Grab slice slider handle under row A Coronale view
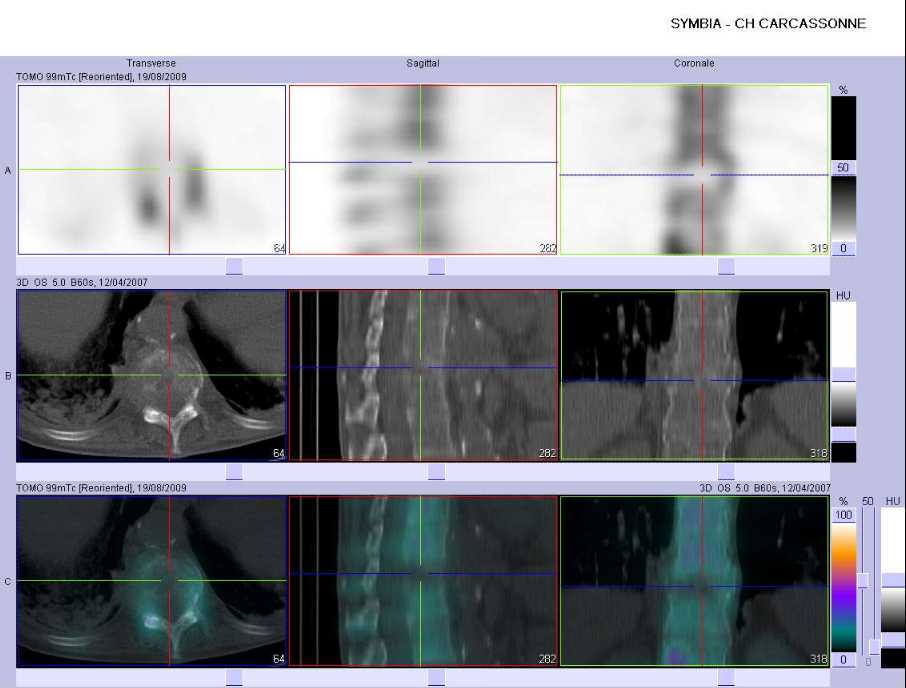Screen dimensions: 906x688 tap(726, 266)
